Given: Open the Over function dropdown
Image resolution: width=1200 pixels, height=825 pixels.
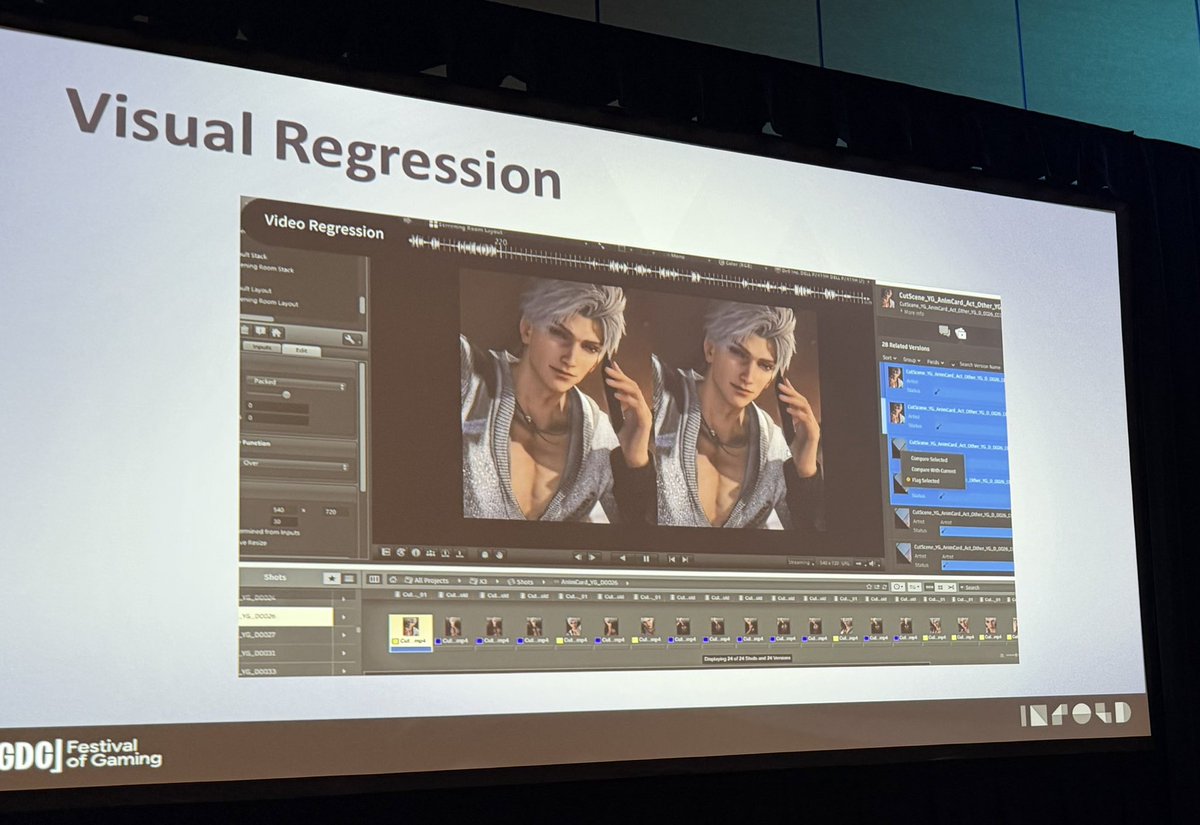Looking at the screenshot, I should (294, 464).
